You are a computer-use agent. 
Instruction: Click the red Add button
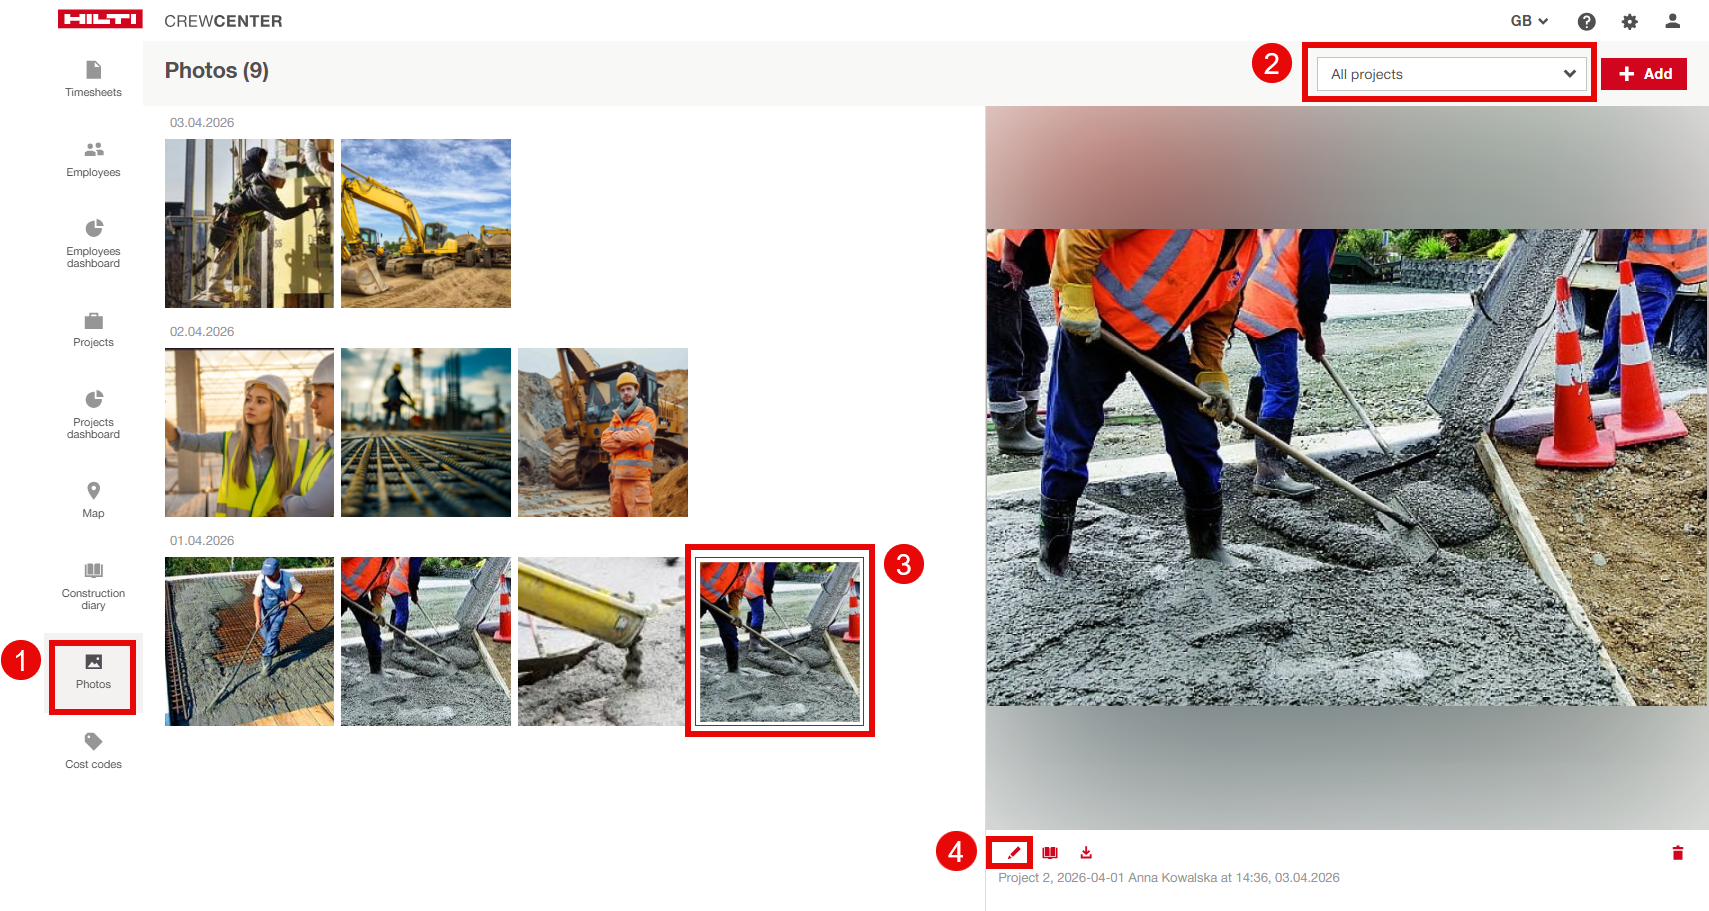coord(1644,74)
